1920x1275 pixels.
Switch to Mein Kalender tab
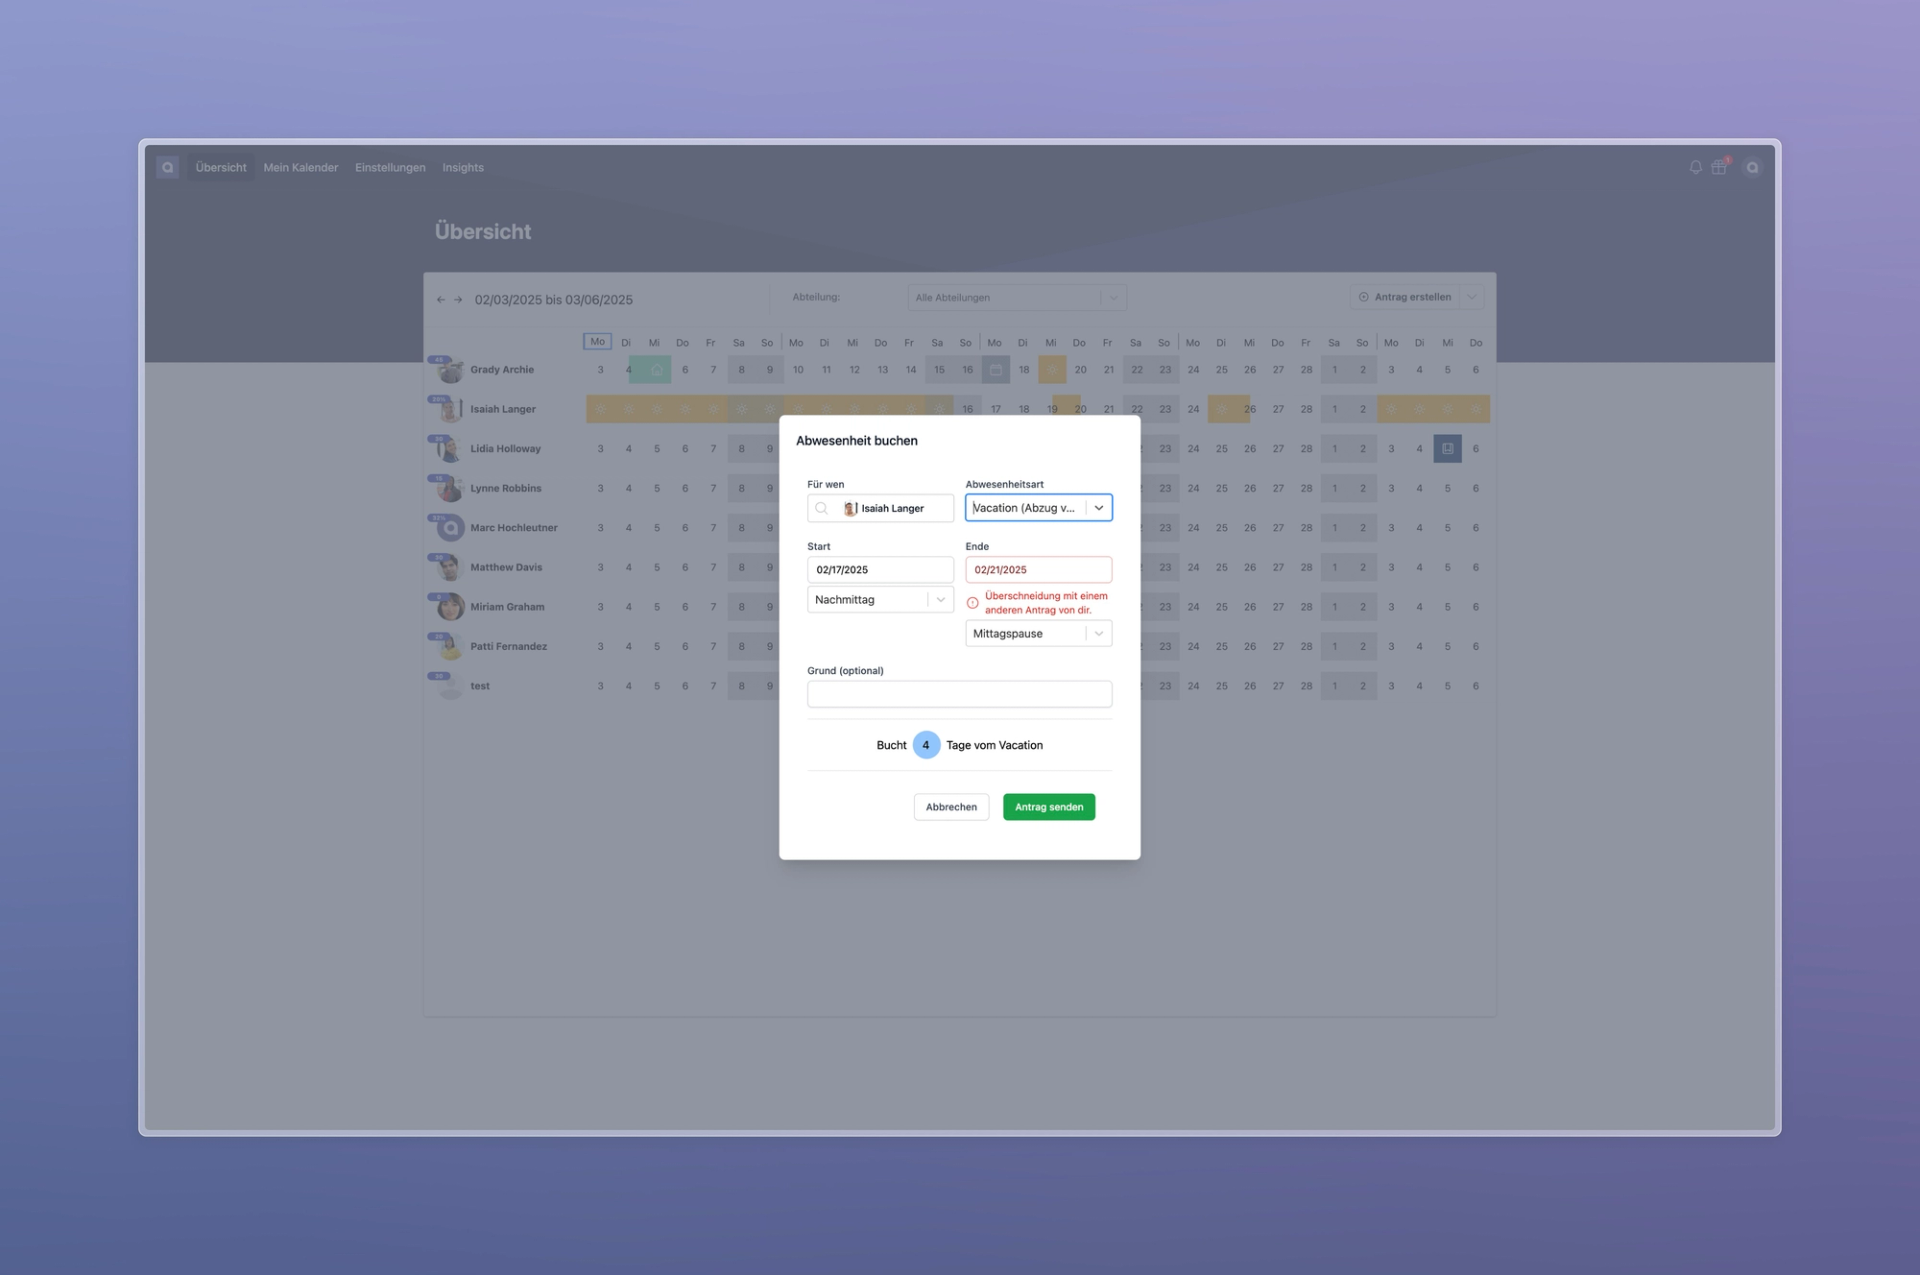tap(300, 168)
